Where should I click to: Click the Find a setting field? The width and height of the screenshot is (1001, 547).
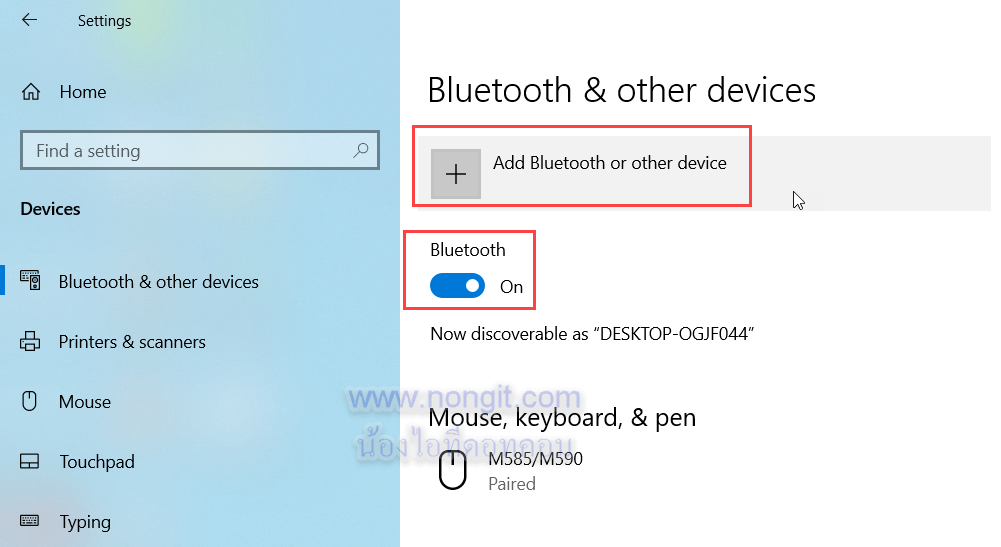(200, 151)
